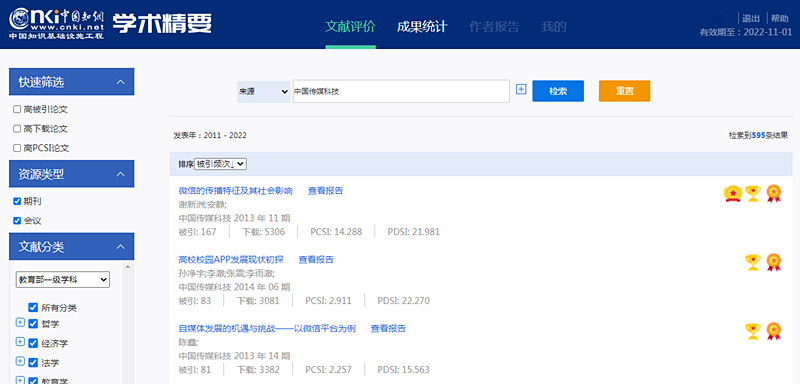Viewport: 800px width, 384px height.
Task: View report for 高校校园APP article
Action: 316,260
